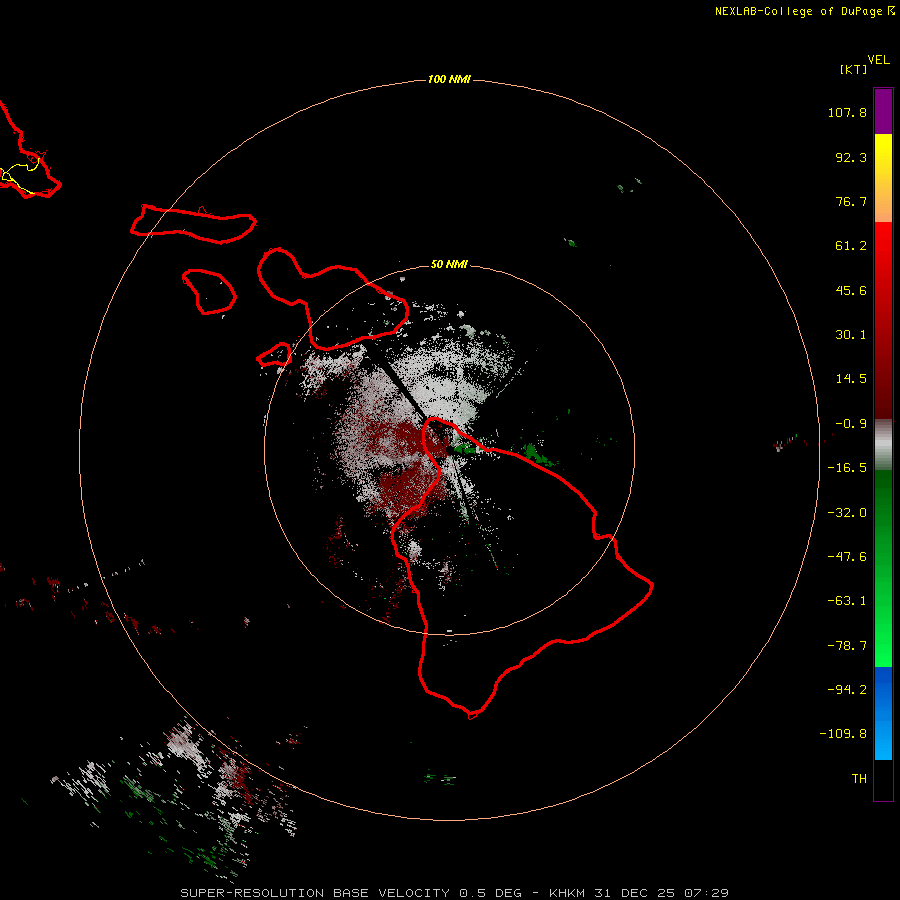The image size is (900, 900).
Task: Select the 92.3 value on the velocity scale
Action: pyautogui.click(x=851, y=157)
